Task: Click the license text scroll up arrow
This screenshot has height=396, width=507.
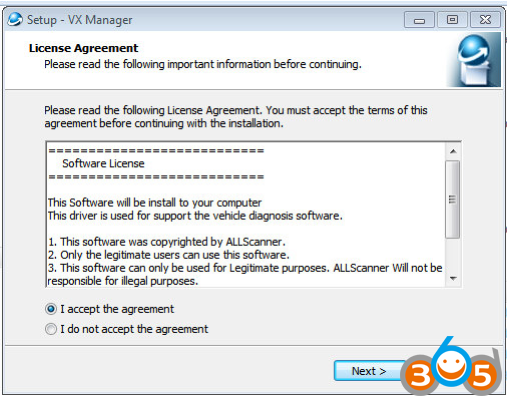Action: point(453,151)
